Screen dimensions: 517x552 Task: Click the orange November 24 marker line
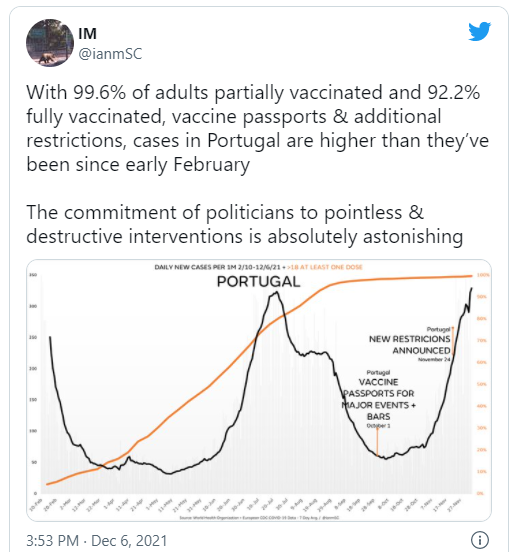pos(453,341)
